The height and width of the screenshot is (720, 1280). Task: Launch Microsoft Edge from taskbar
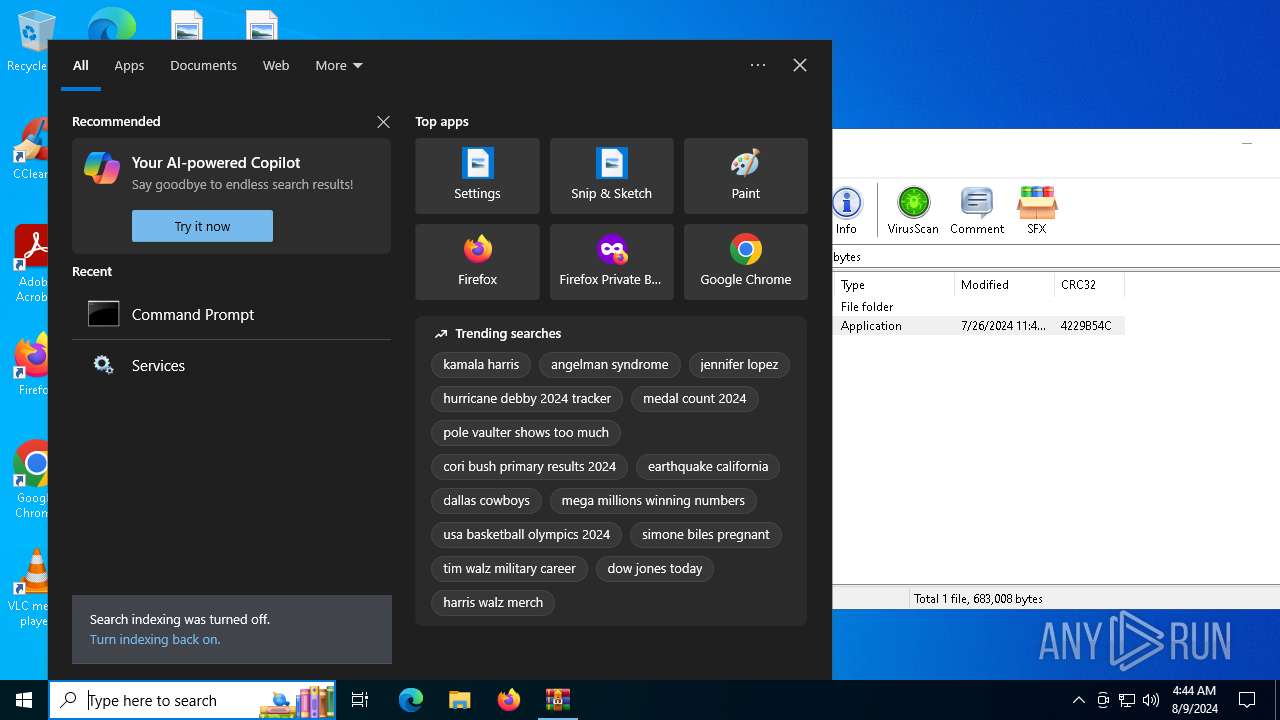pos(411,700)
